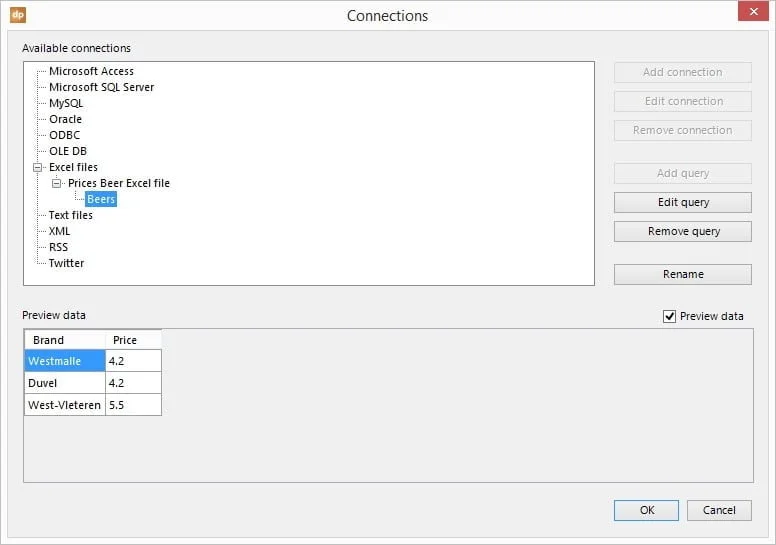Toggle the Preview data checkbox
Screen dimensions: 776x545
point(669,316)
